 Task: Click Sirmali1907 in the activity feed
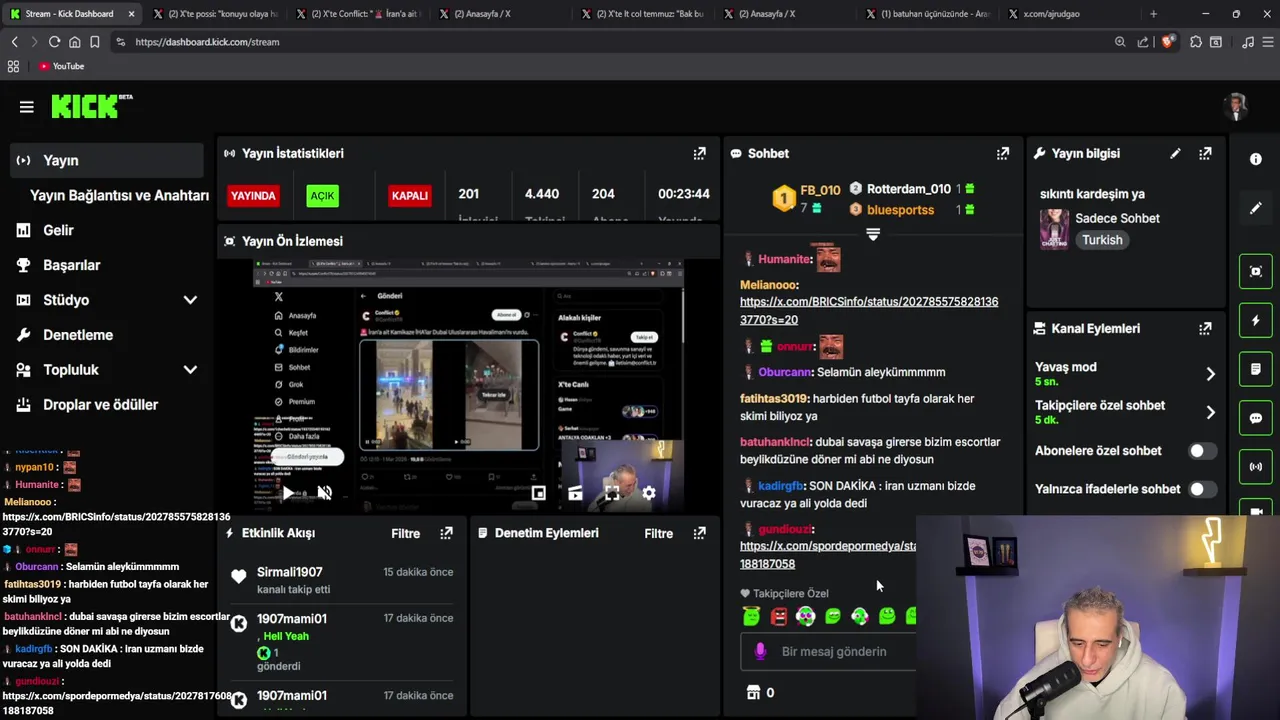click(289, 572)
